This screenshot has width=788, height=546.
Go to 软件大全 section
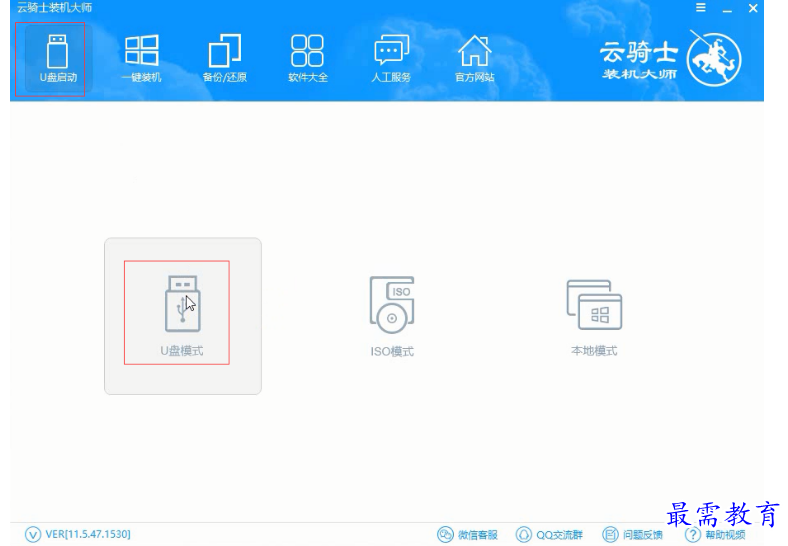point(308,59)
